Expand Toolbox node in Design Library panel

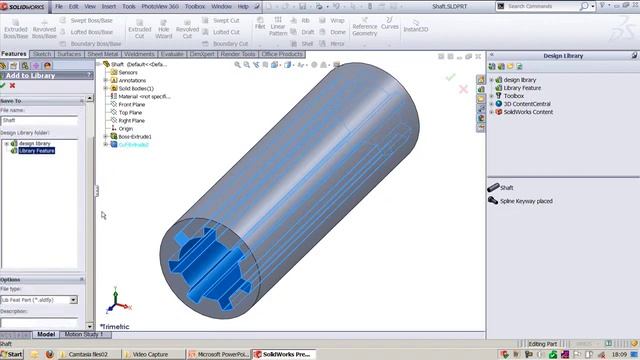click(491, 96)
